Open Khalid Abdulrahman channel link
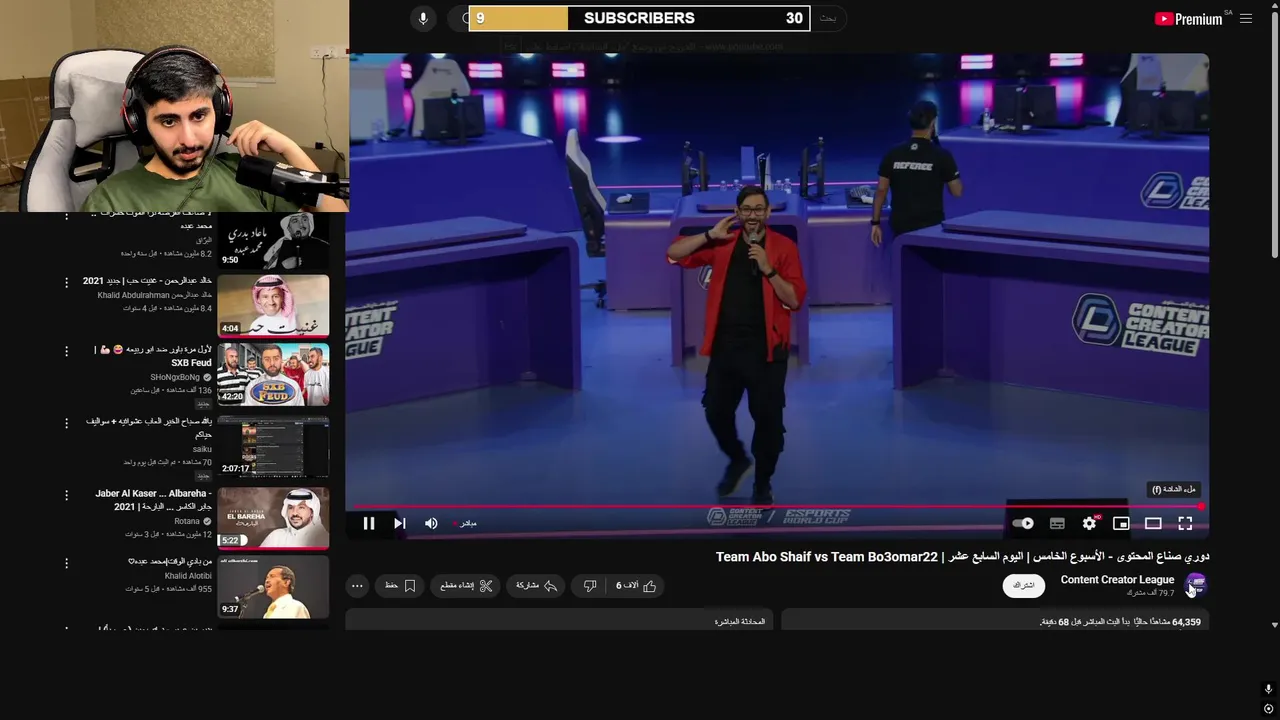Screen dimensions: 1280x720 point(155,295)
